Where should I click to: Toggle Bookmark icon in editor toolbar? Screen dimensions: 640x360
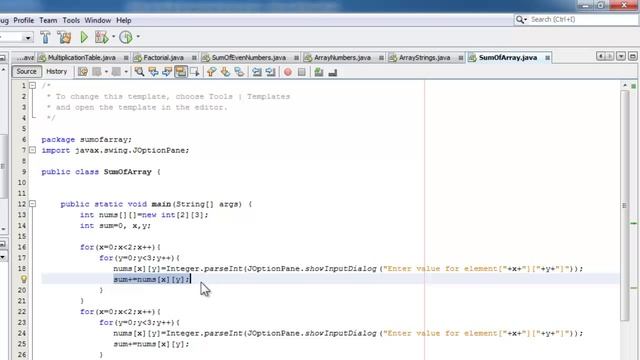[x=239, y=72]
